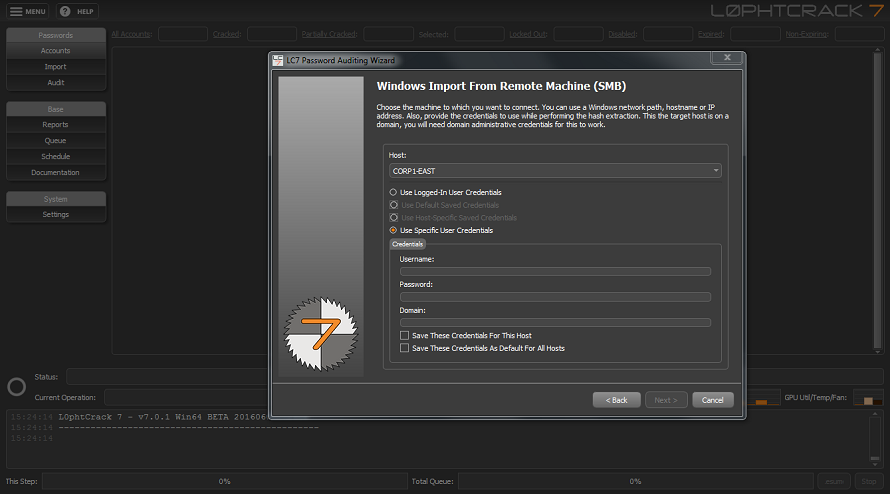Expand the Host dropdown showing CORP1-EAST
890x494 pixels.
(x=555, y=171)
